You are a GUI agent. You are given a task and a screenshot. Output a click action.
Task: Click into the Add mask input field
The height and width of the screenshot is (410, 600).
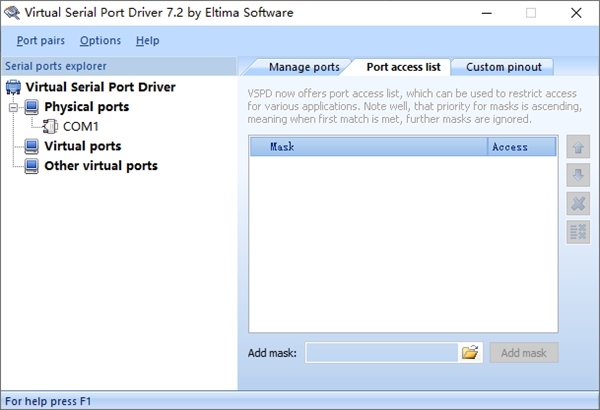382,353
